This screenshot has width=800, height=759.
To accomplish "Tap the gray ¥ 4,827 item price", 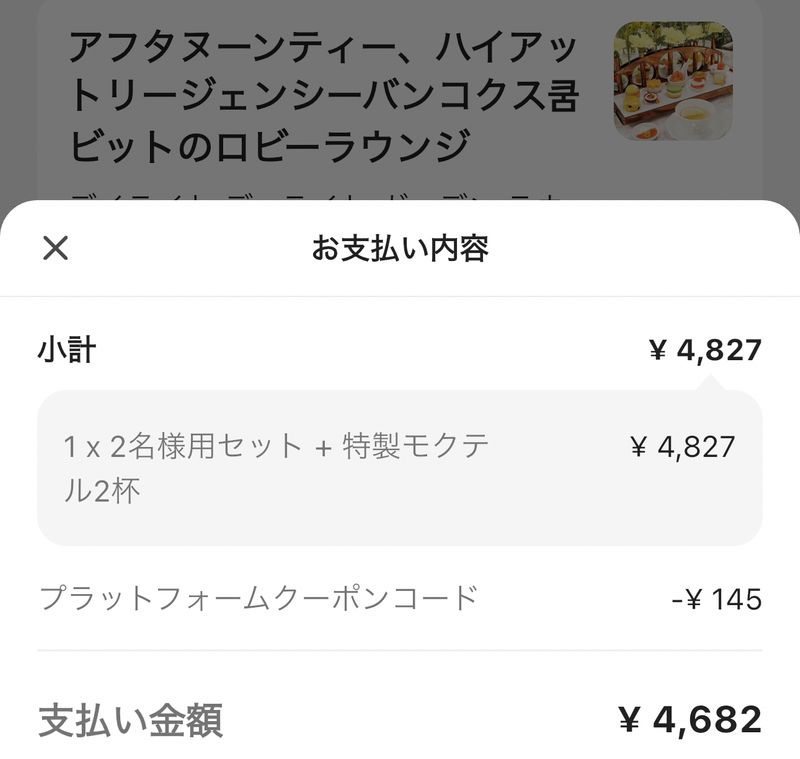I will [683, 447].
